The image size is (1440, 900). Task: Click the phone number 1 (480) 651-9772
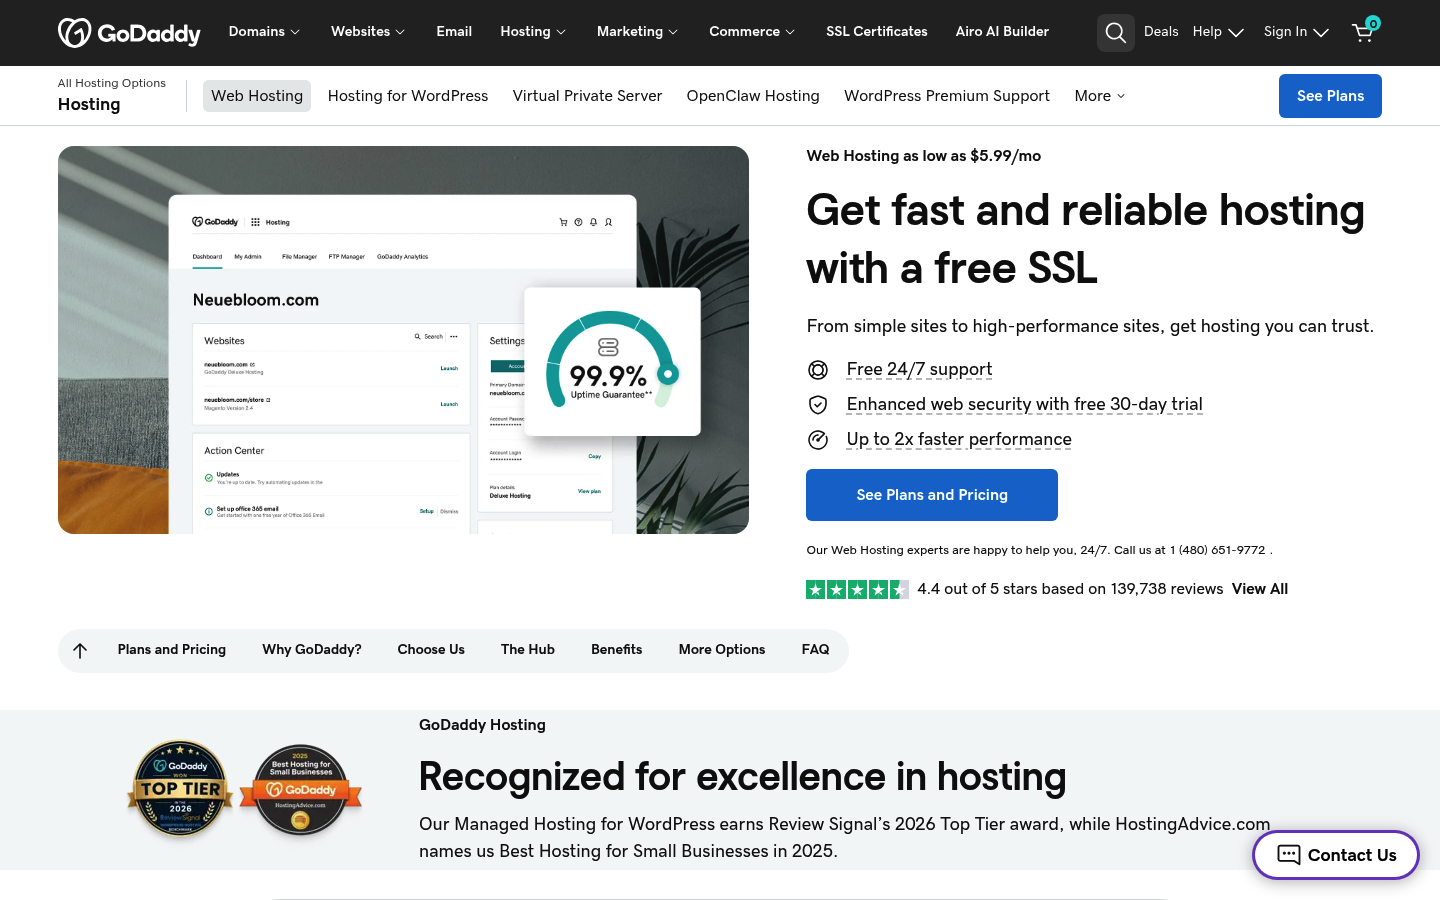pos(1217,550)
